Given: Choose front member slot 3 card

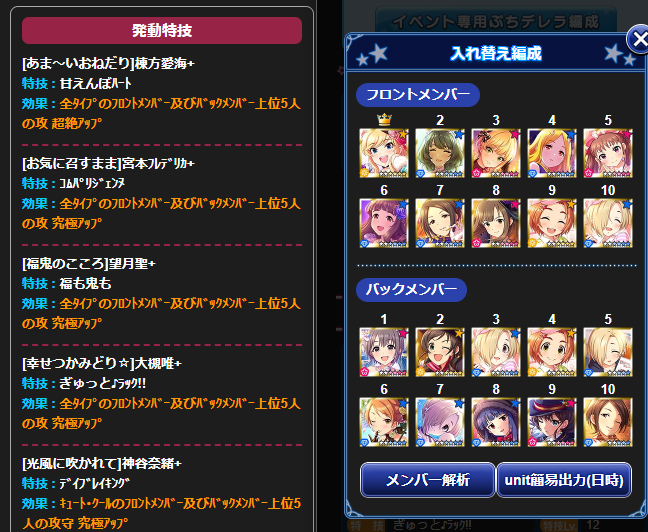Looking at the screenshot, I should click(x=496, y=153).
